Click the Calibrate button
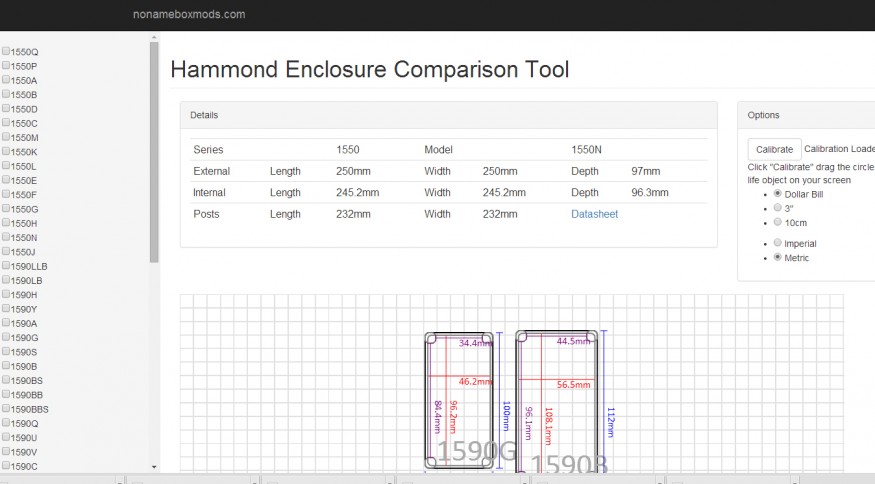Viewport: 875px width, 484px height. 774,150
